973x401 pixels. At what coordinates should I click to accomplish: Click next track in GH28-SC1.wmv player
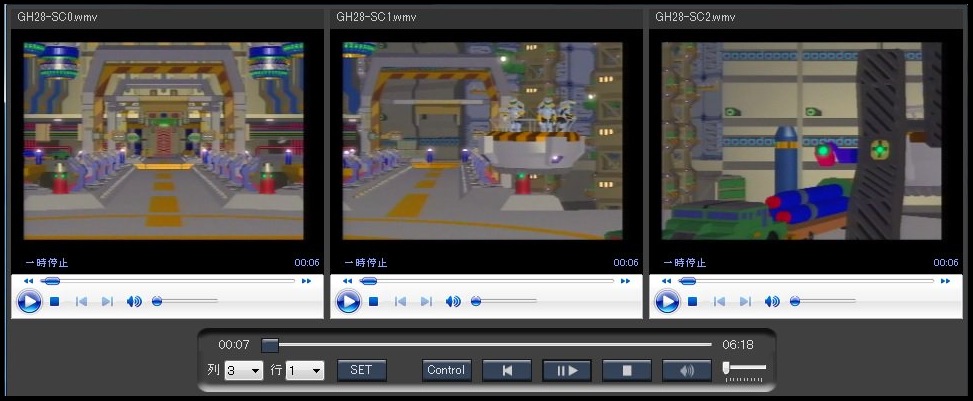426,302
